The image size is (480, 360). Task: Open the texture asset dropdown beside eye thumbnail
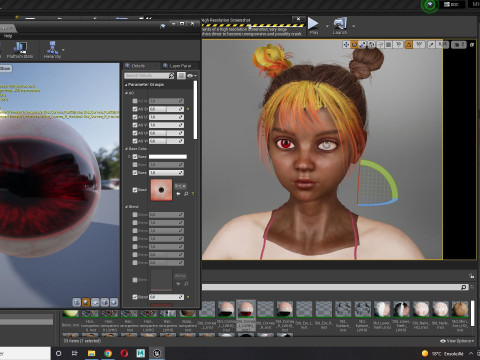pyautogui.click(x=180, y=186)
